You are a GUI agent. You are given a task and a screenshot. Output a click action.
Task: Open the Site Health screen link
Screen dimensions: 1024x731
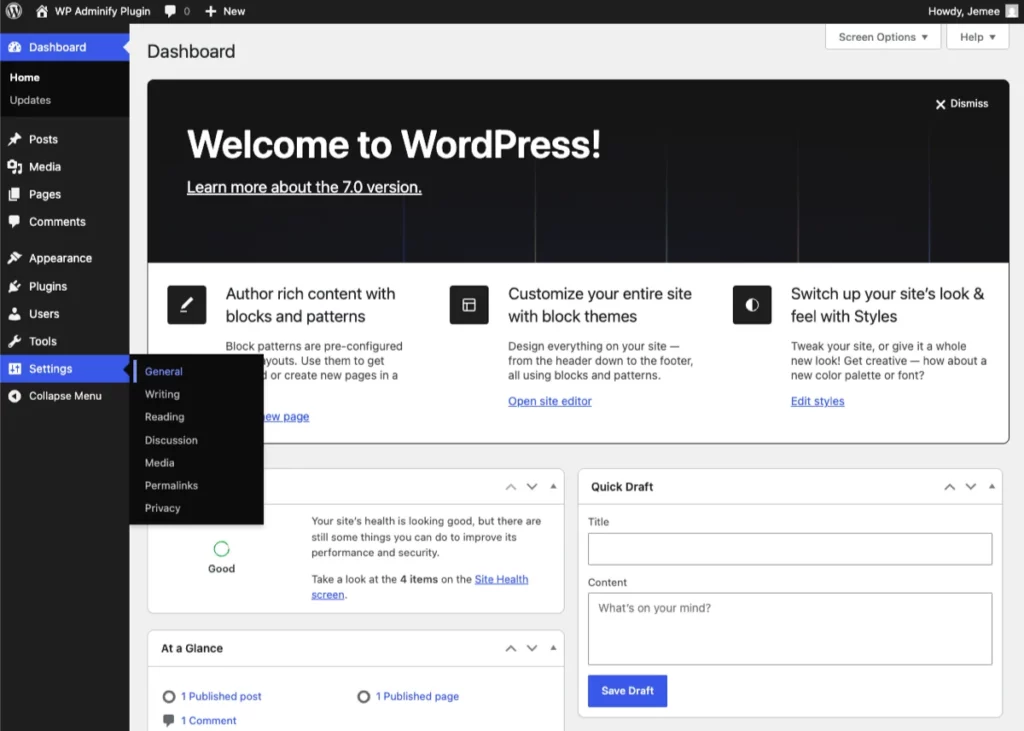click(x=501, y=579)
